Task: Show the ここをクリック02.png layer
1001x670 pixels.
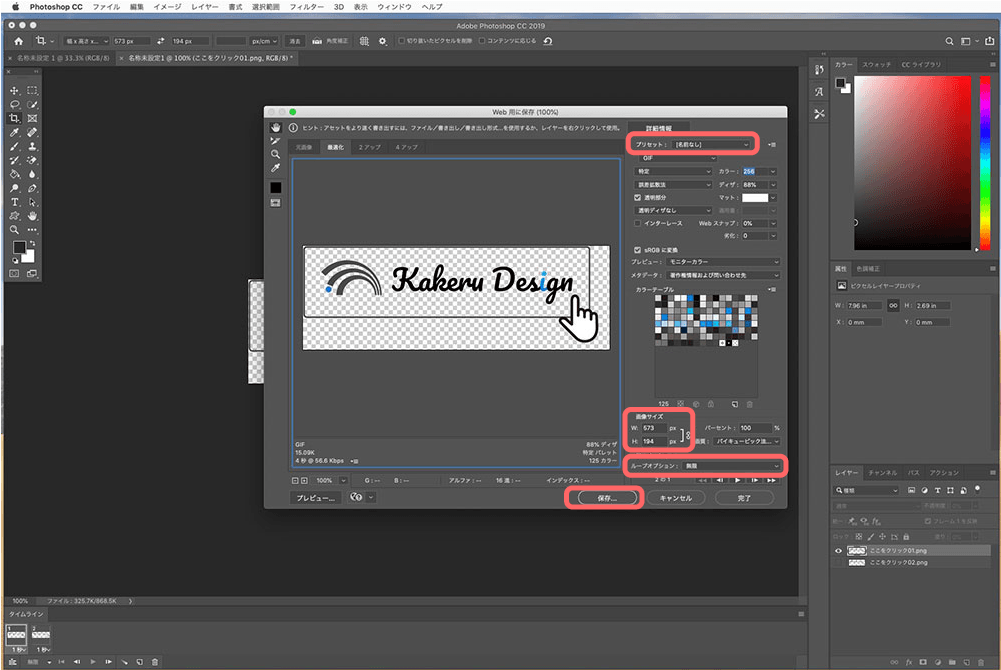Action: (838, 563)
